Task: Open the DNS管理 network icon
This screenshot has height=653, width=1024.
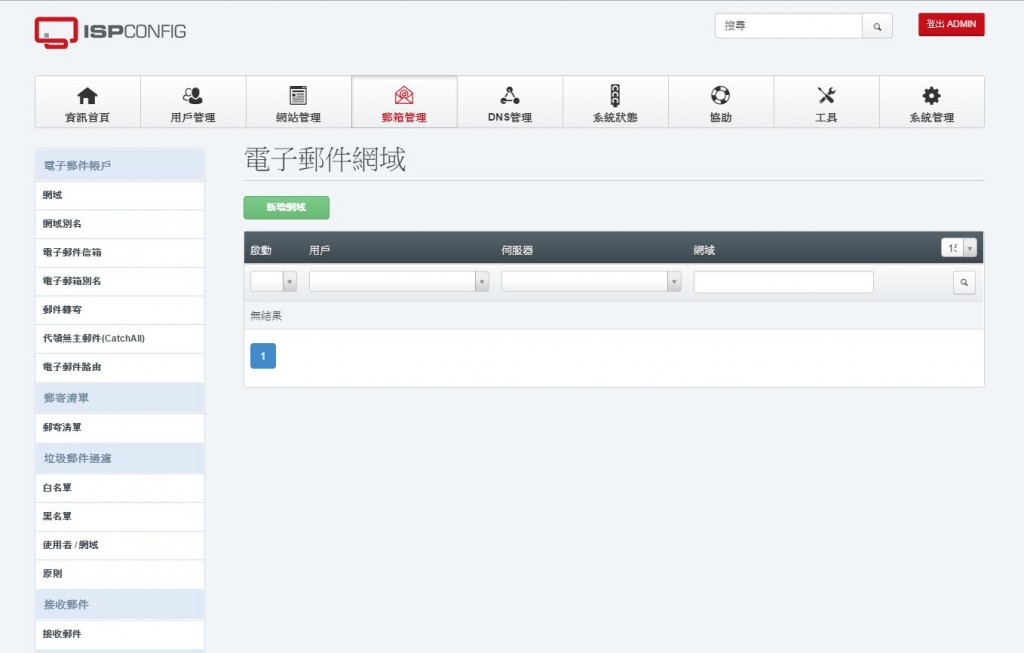Action: click(509, 96)
